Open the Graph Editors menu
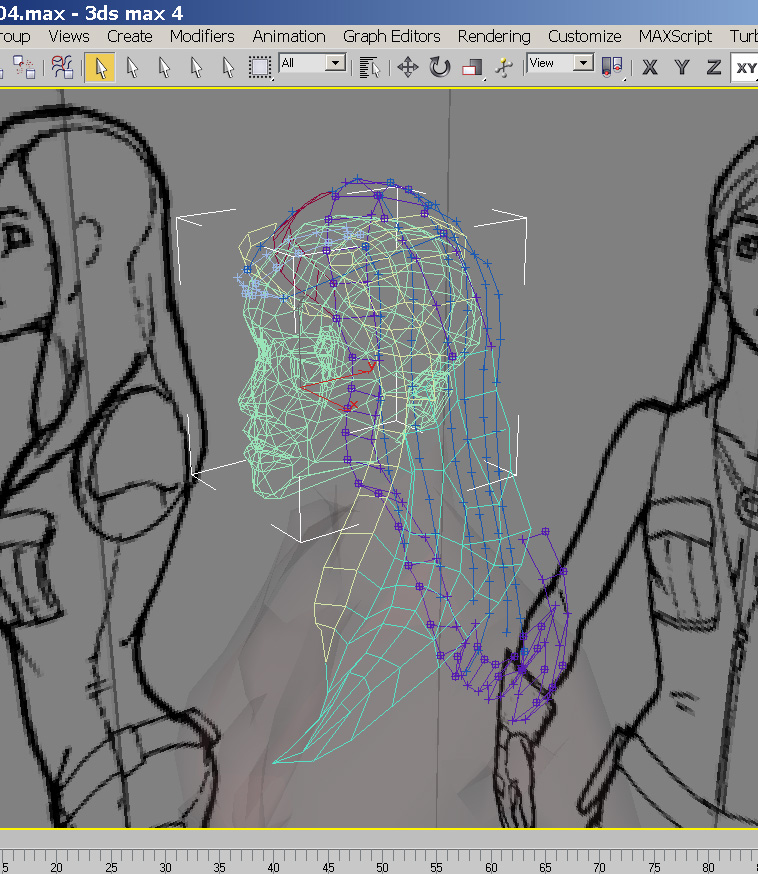 (392, 36)
